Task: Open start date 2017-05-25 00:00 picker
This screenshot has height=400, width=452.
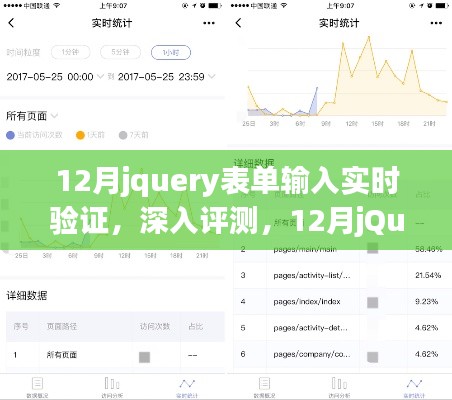Action: pos(55,77)
